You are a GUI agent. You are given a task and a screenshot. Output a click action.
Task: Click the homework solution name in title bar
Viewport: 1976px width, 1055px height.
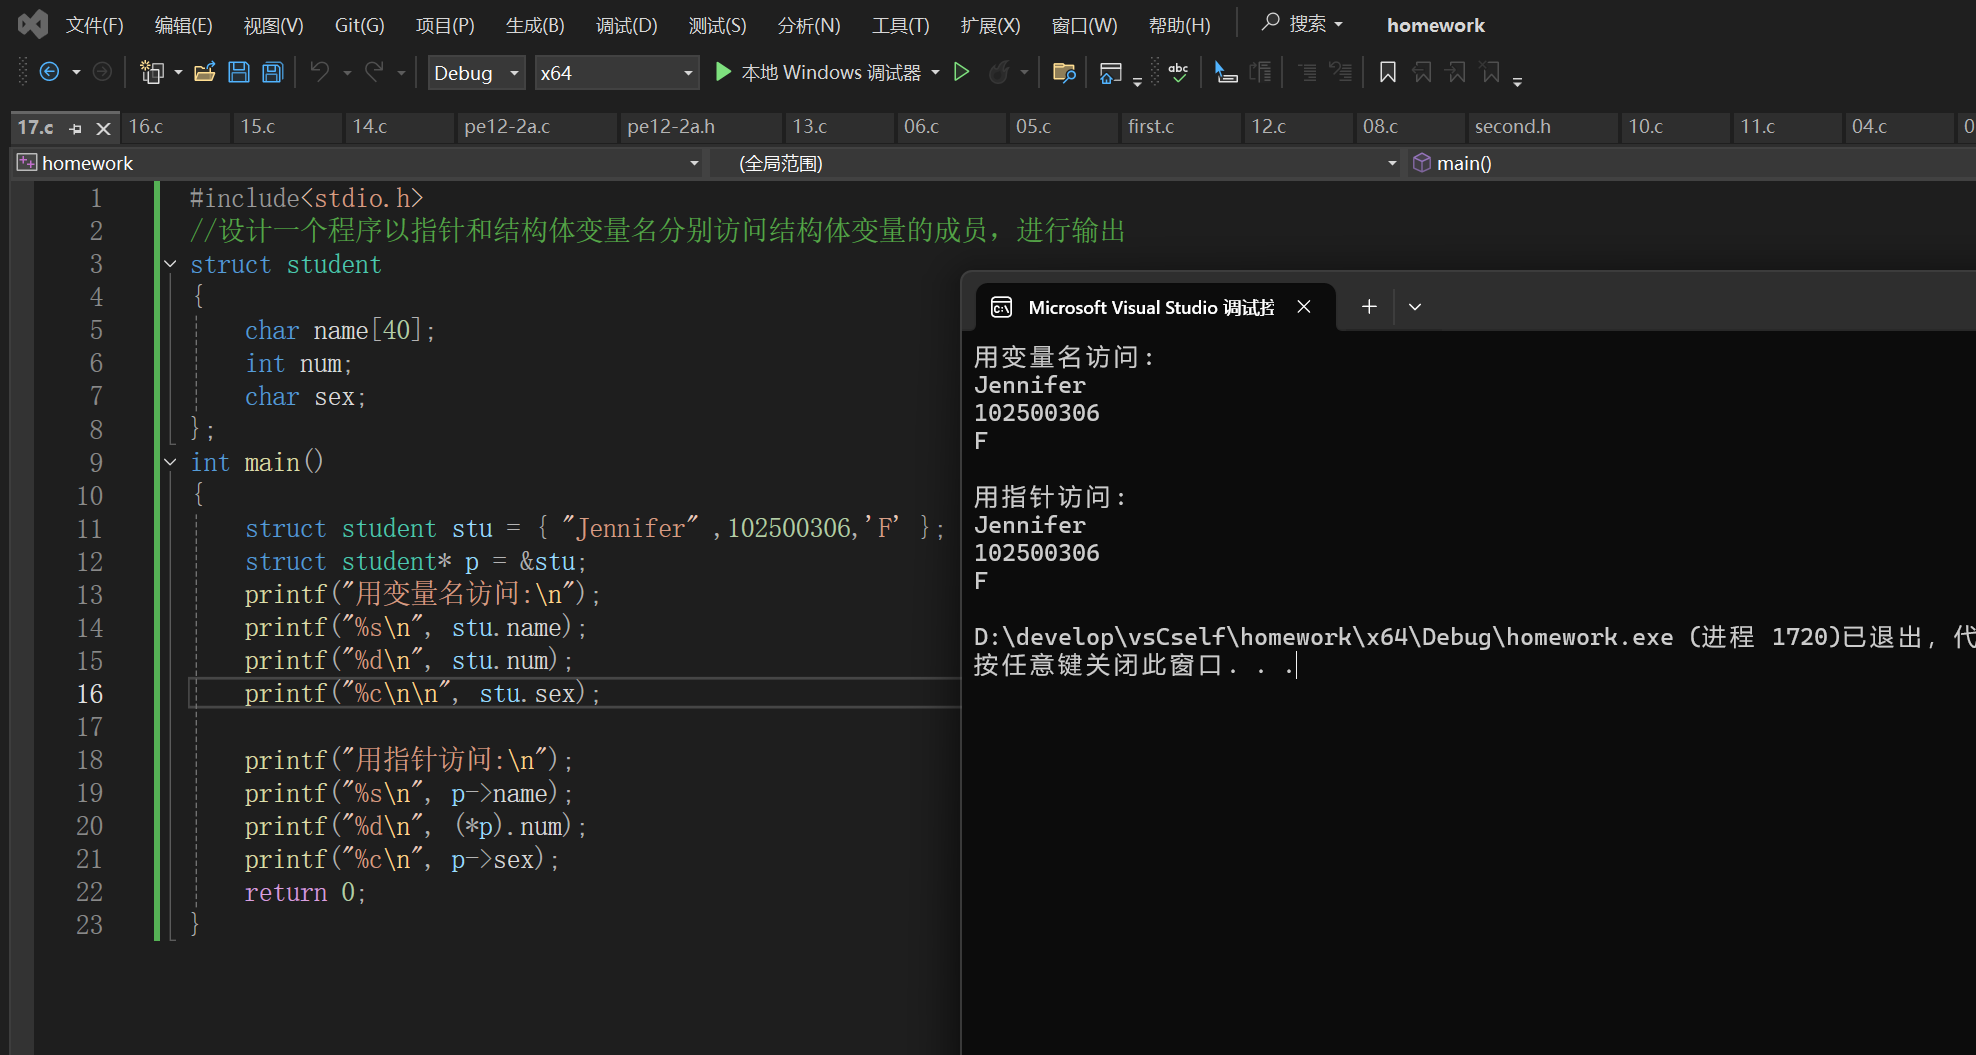(x=1435, y=25)
